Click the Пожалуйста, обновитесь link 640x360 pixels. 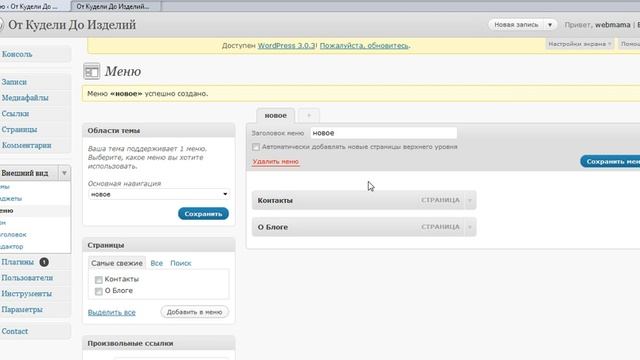(x=364, y=46)
